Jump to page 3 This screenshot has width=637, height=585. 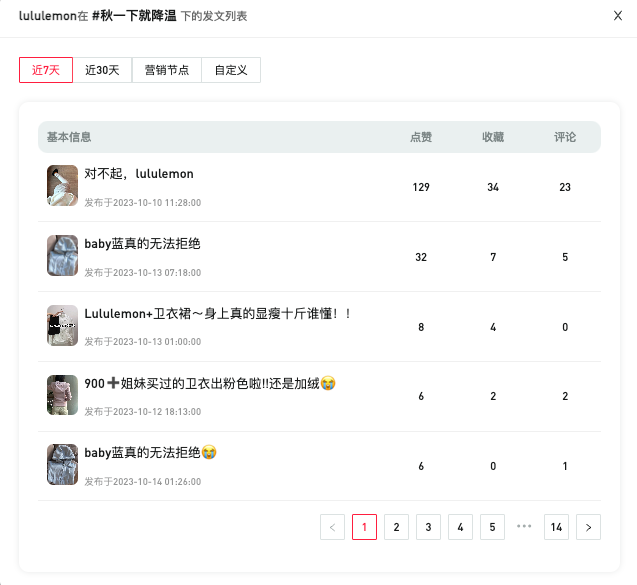coord(428,527)
